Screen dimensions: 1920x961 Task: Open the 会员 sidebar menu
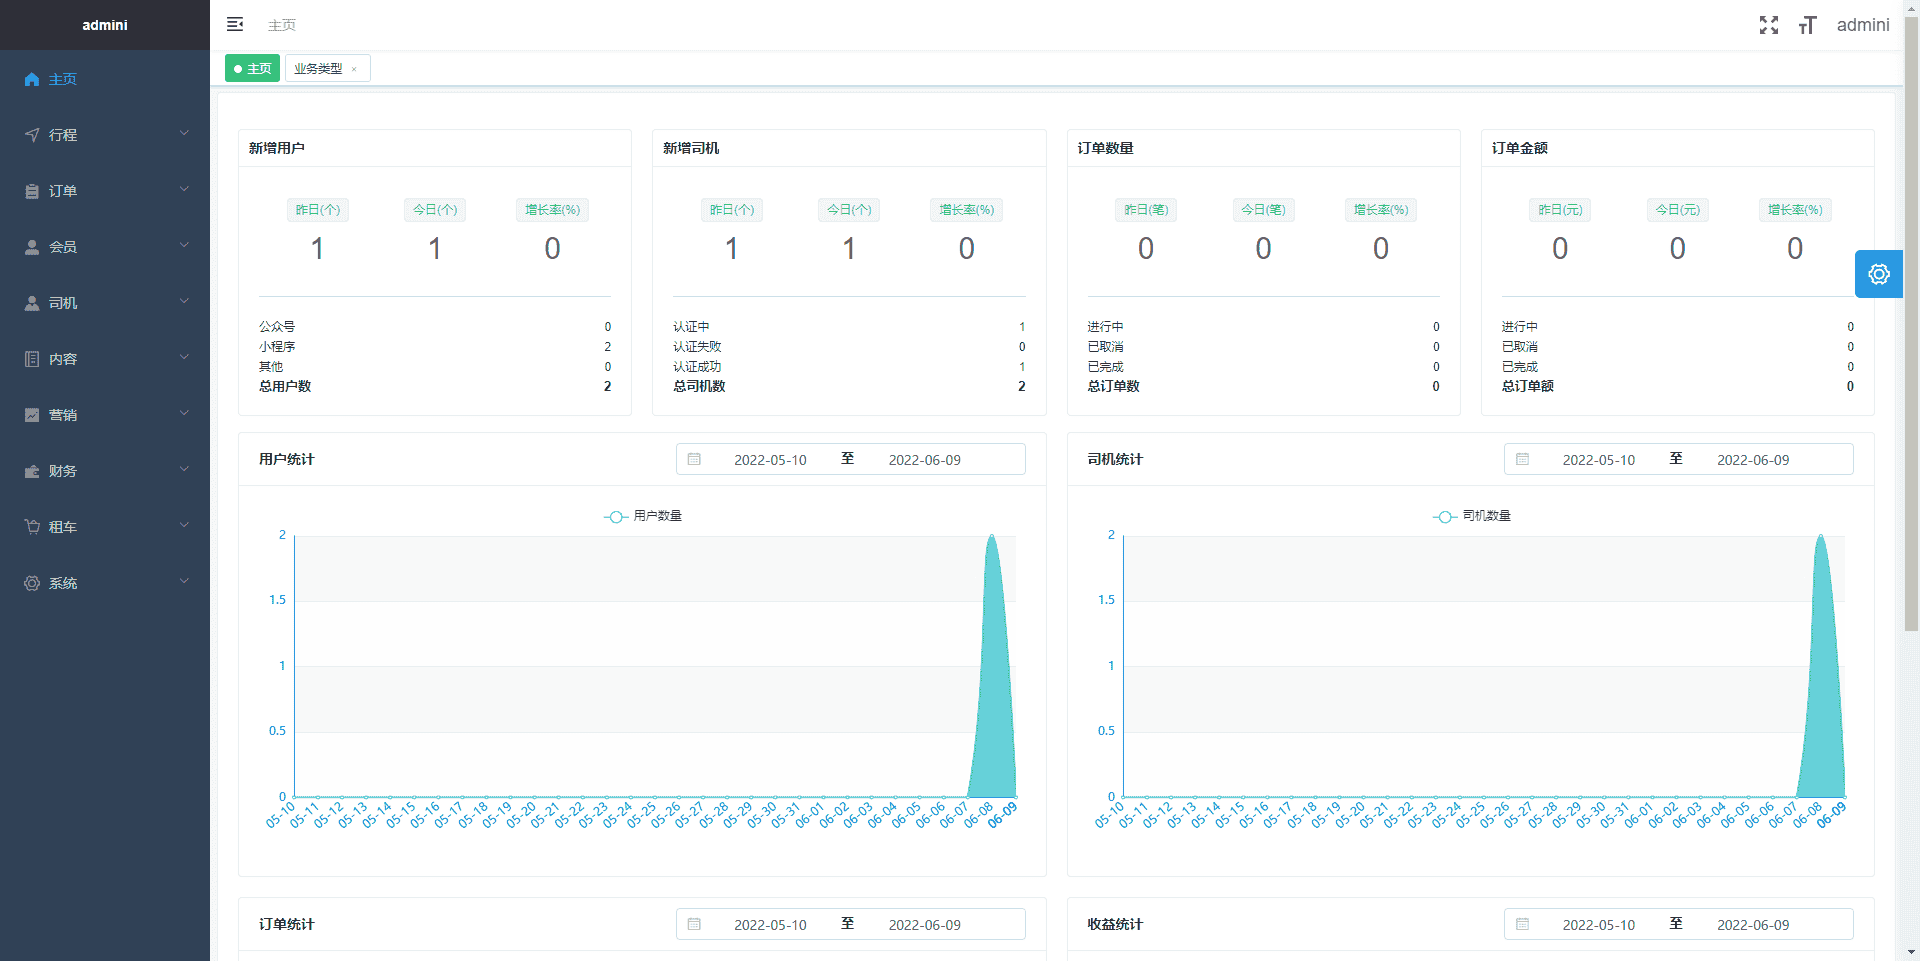[x=105, y=247]
